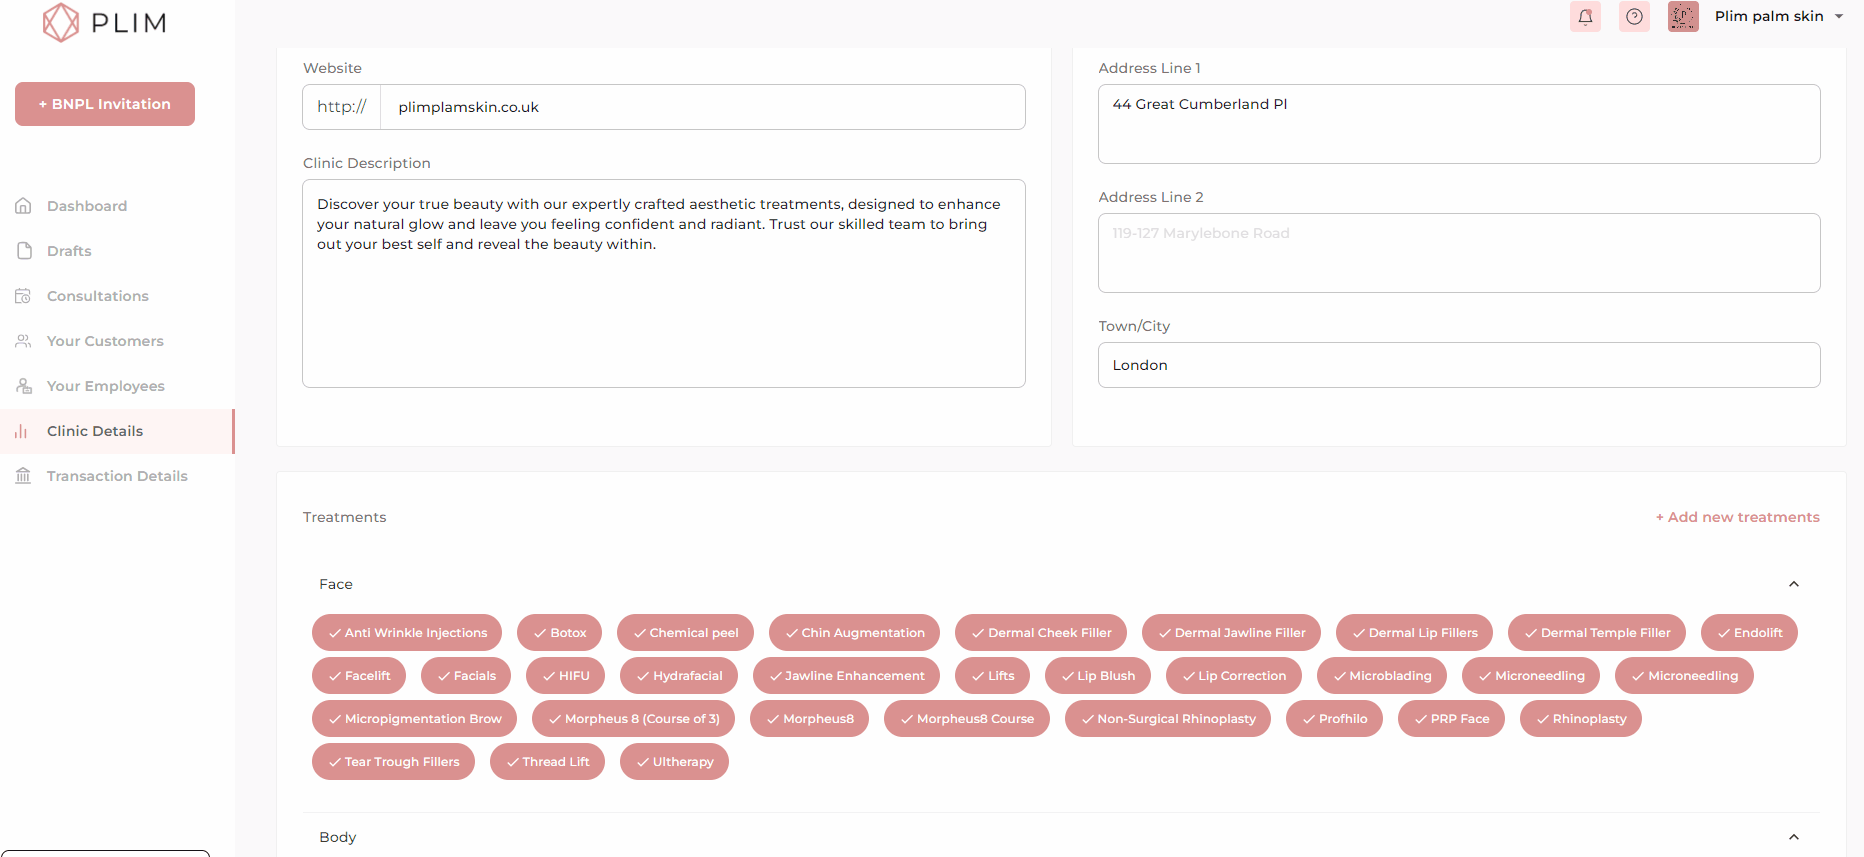
Task: Click the notifications bell icon
Action: pos(1585,17)
